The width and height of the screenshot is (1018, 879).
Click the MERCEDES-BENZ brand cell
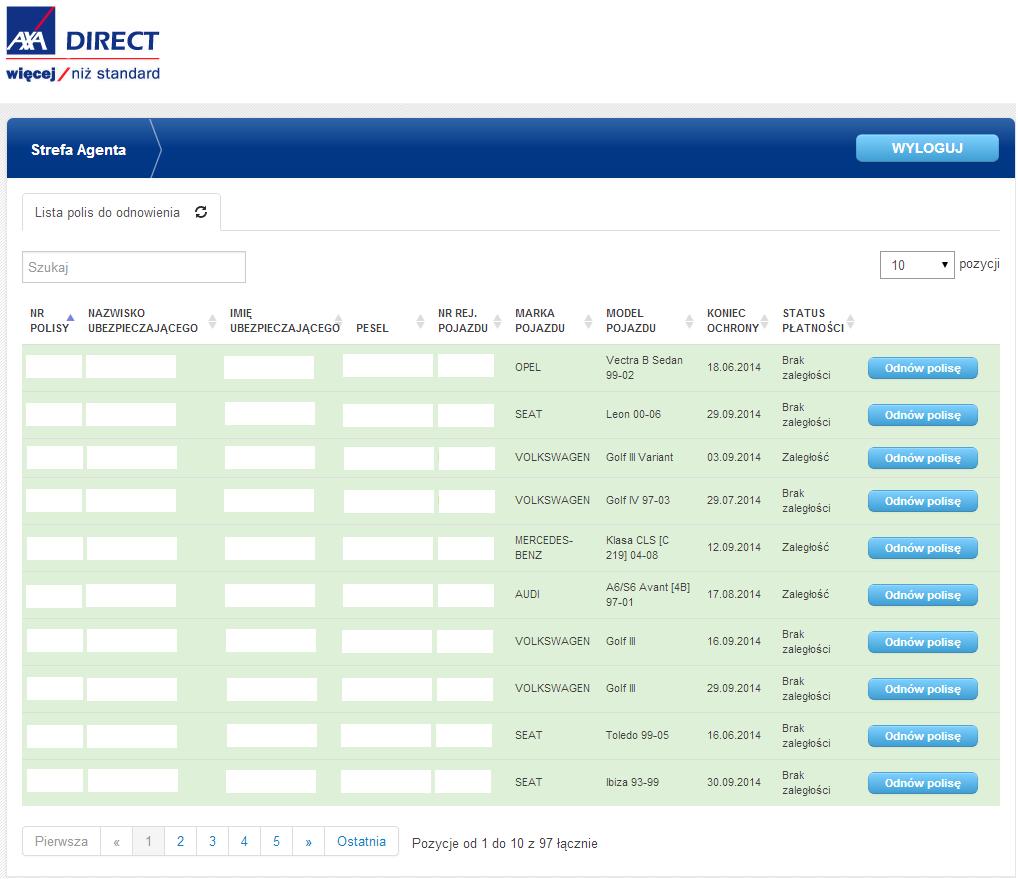(x=544, y=547)
